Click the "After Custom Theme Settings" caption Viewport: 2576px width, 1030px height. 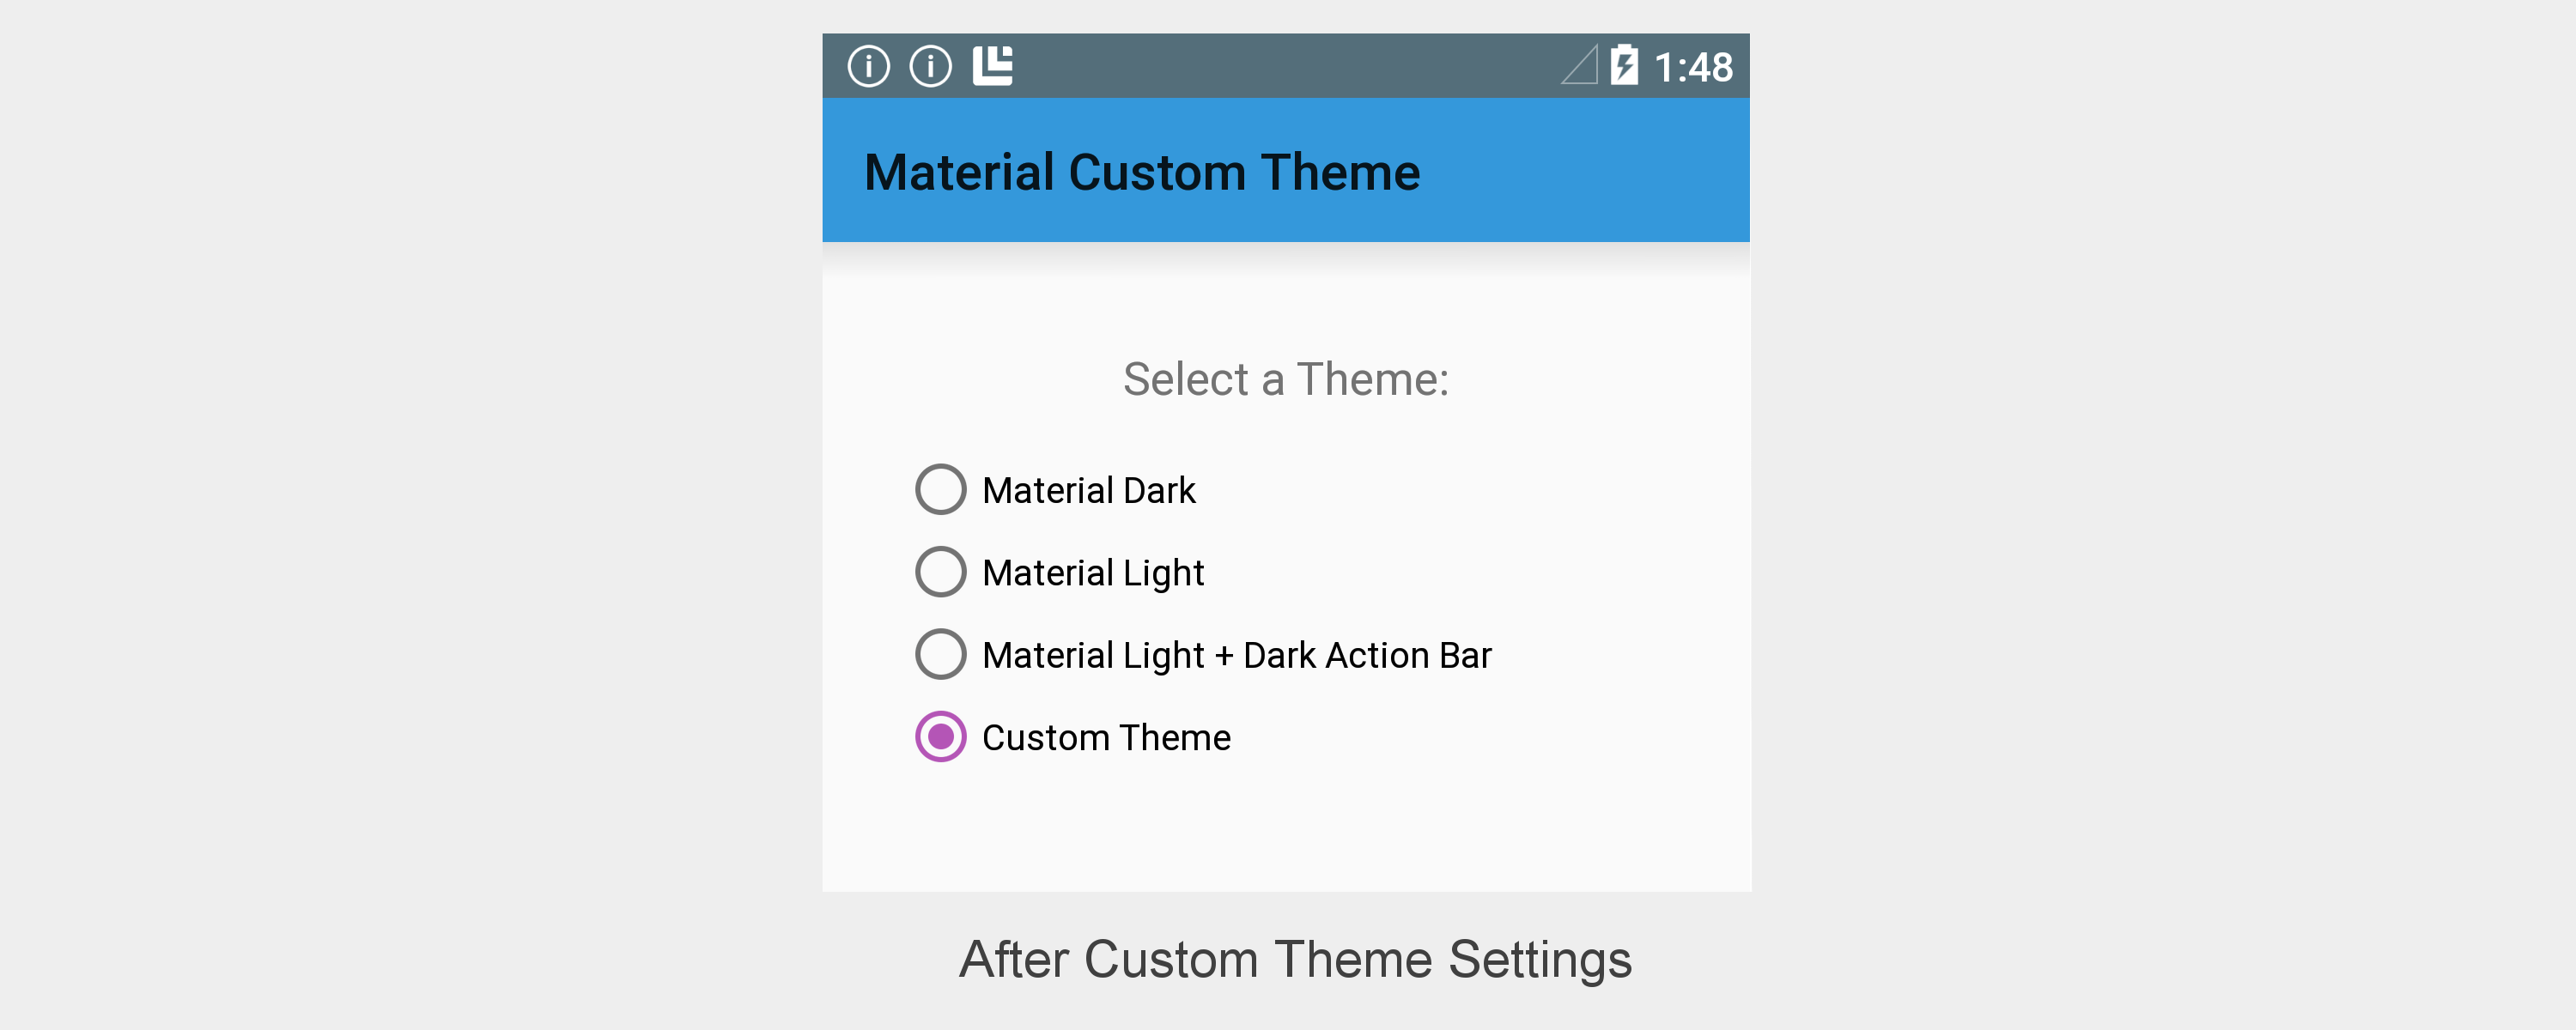coord(1295,959)
